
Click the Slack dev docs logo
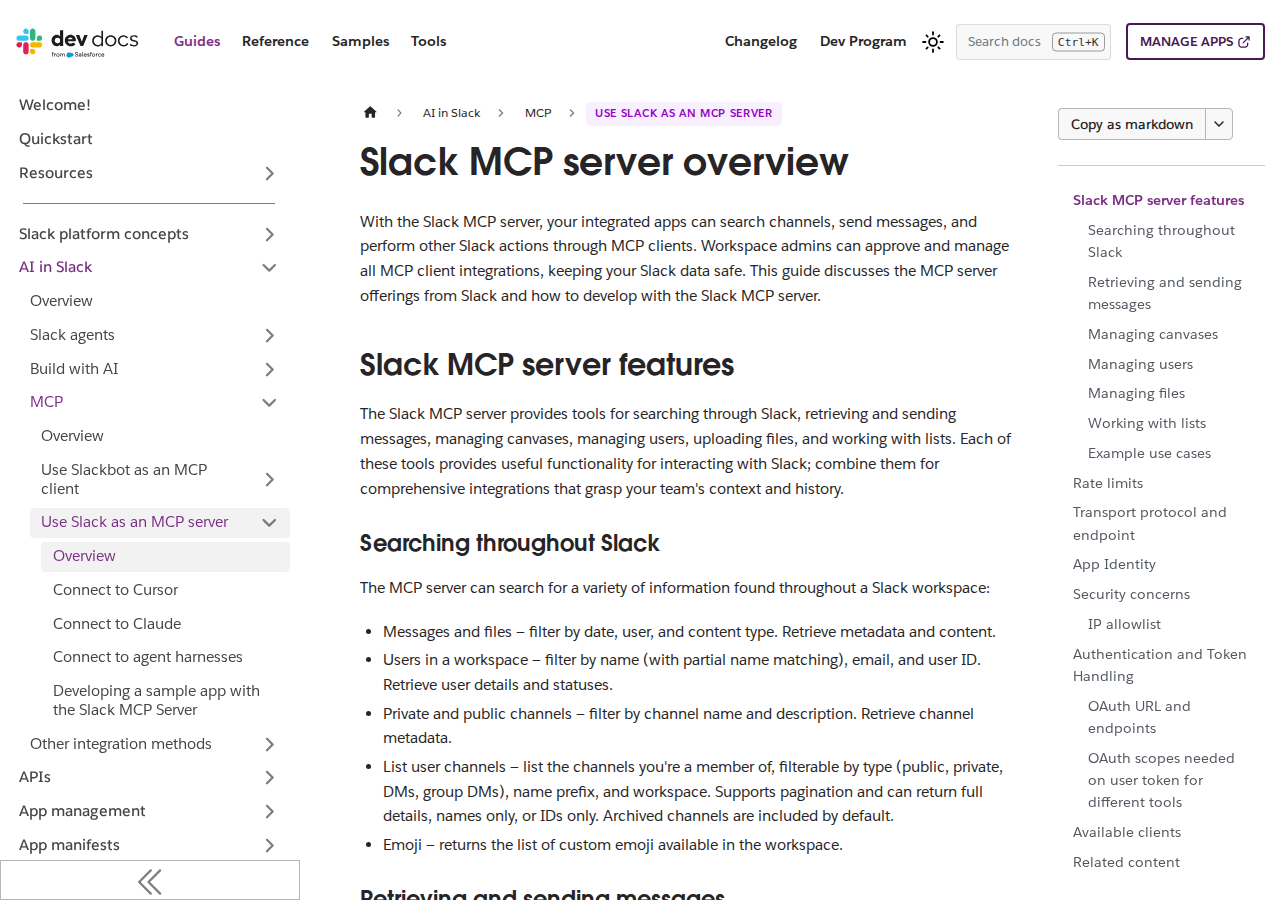tap(77, 42)
